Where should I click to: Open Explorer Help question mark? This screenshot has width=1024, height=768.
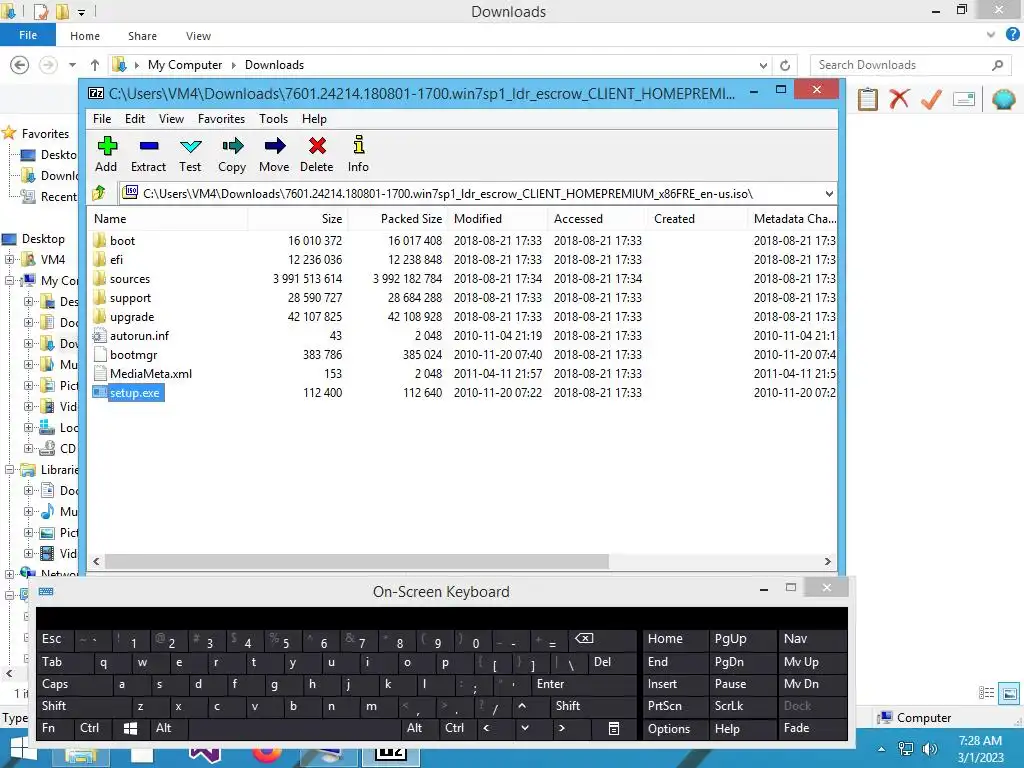[x=1012, y=35]
